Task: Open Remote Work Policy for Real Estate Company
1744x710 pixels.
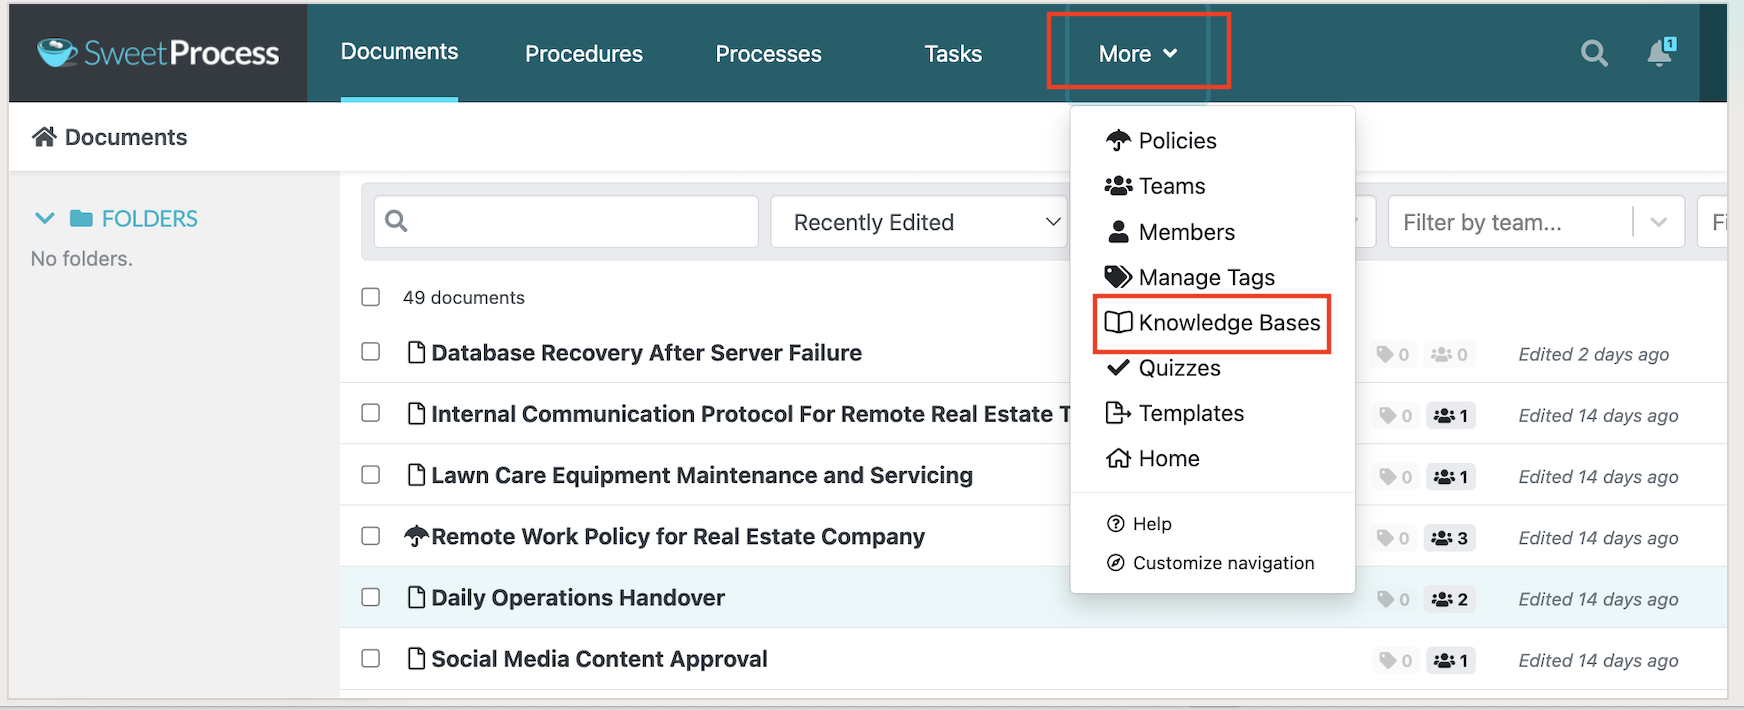Action: [x=678, y=537]
